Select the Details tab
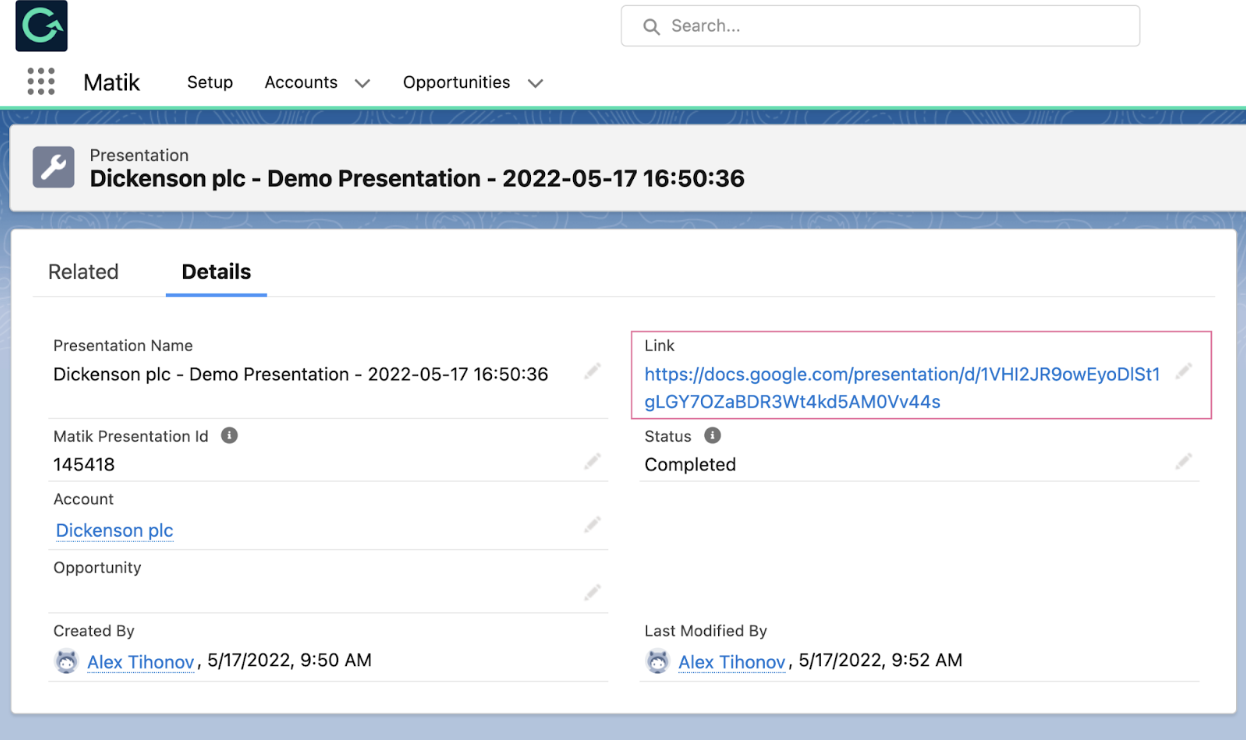Image resolution: width=1246 pixels, height=740 pixels. 216,272
